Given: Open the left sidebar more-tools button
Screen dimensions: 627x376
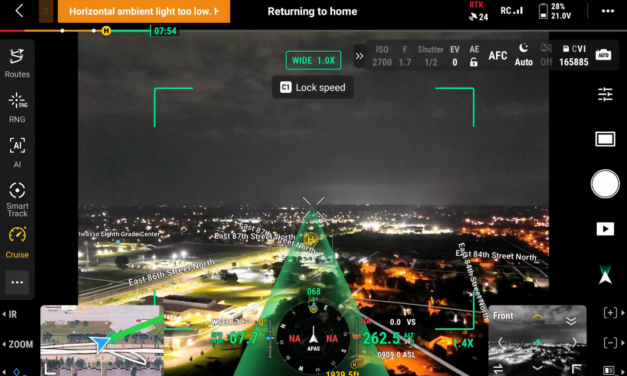Looking at the screenshot, I should click(17, 282).
